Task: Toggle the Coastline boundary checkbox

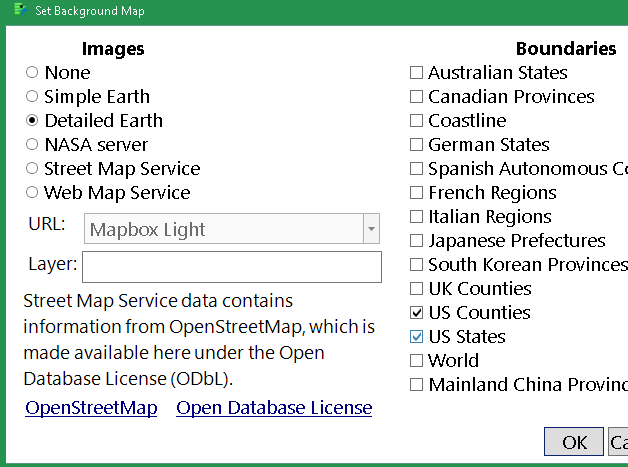Action: pyautogui.click(x=416, y=121)
